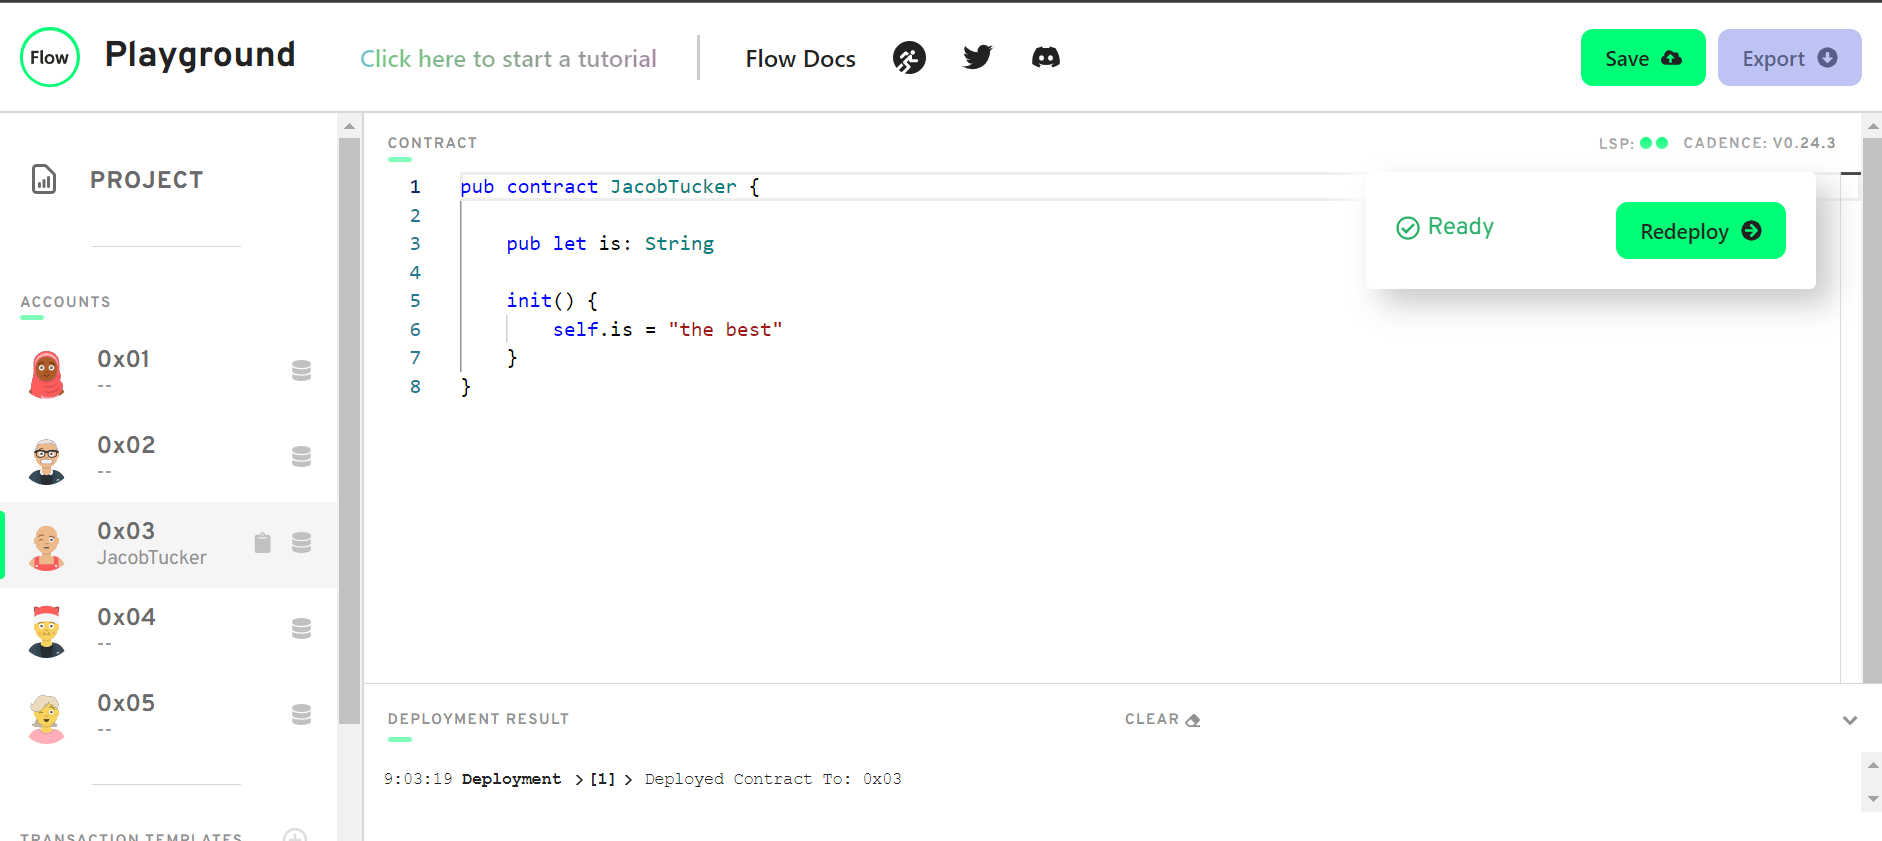This screenshot has height=841, width=1882.
Task: Click the ACCOUNTS section heading
Action: coord(65,302)
